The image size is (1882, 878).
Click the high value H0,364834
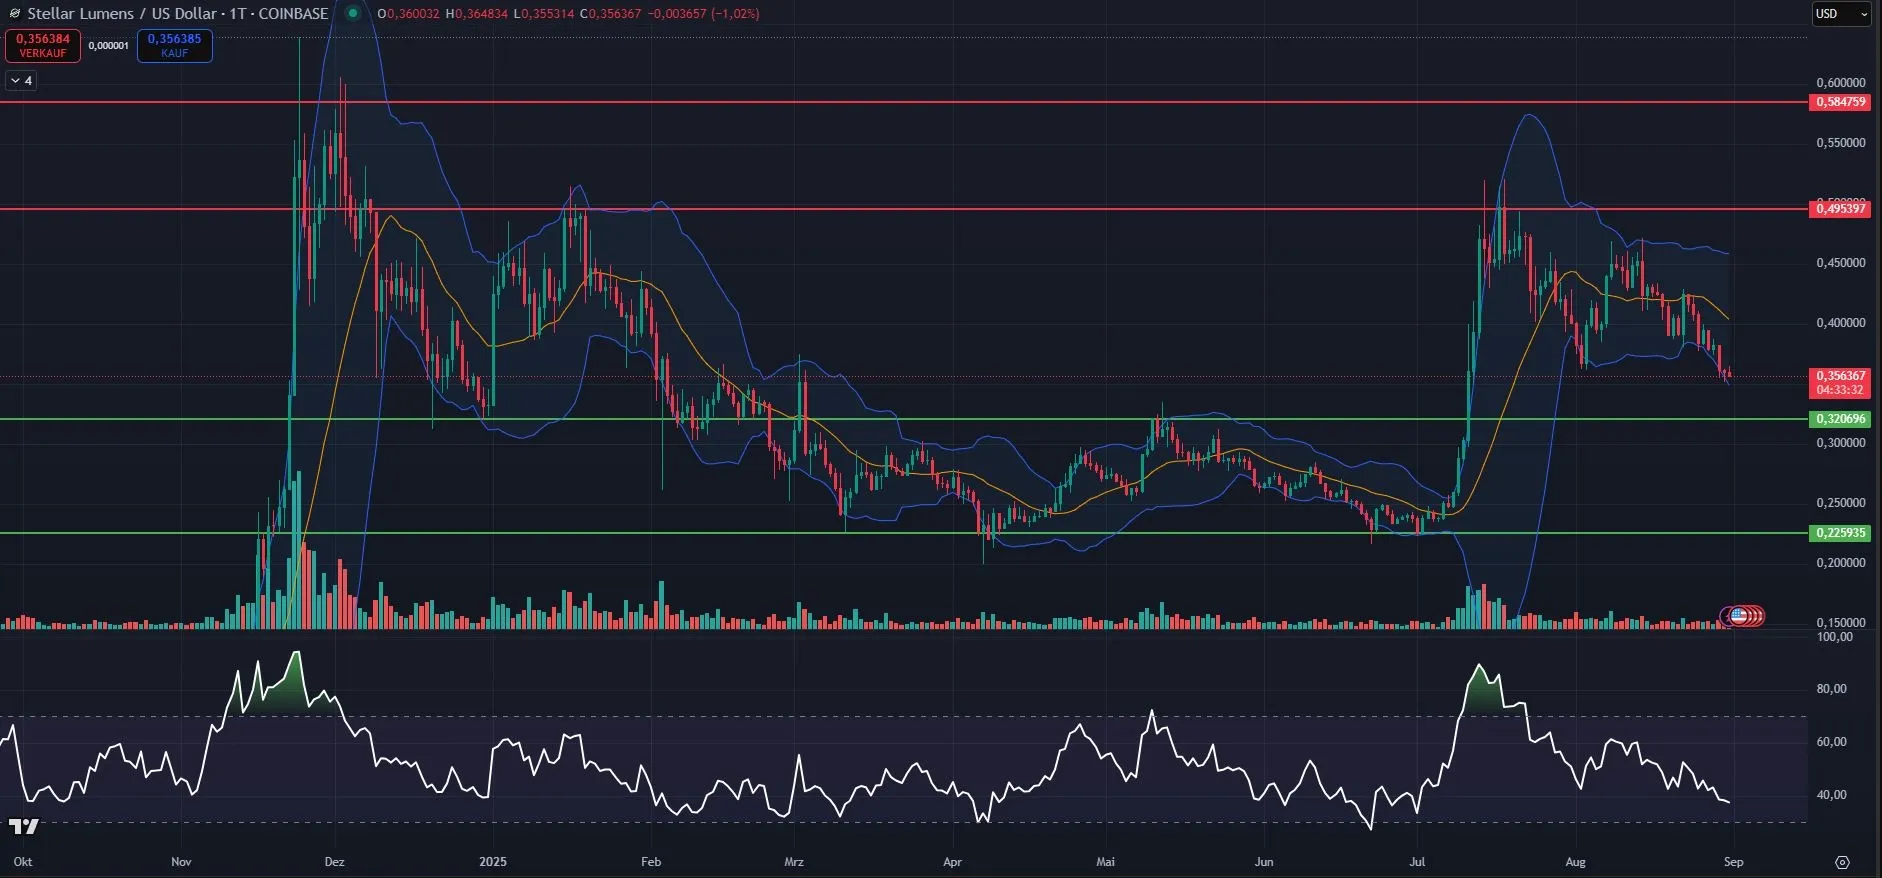[476, 14]
